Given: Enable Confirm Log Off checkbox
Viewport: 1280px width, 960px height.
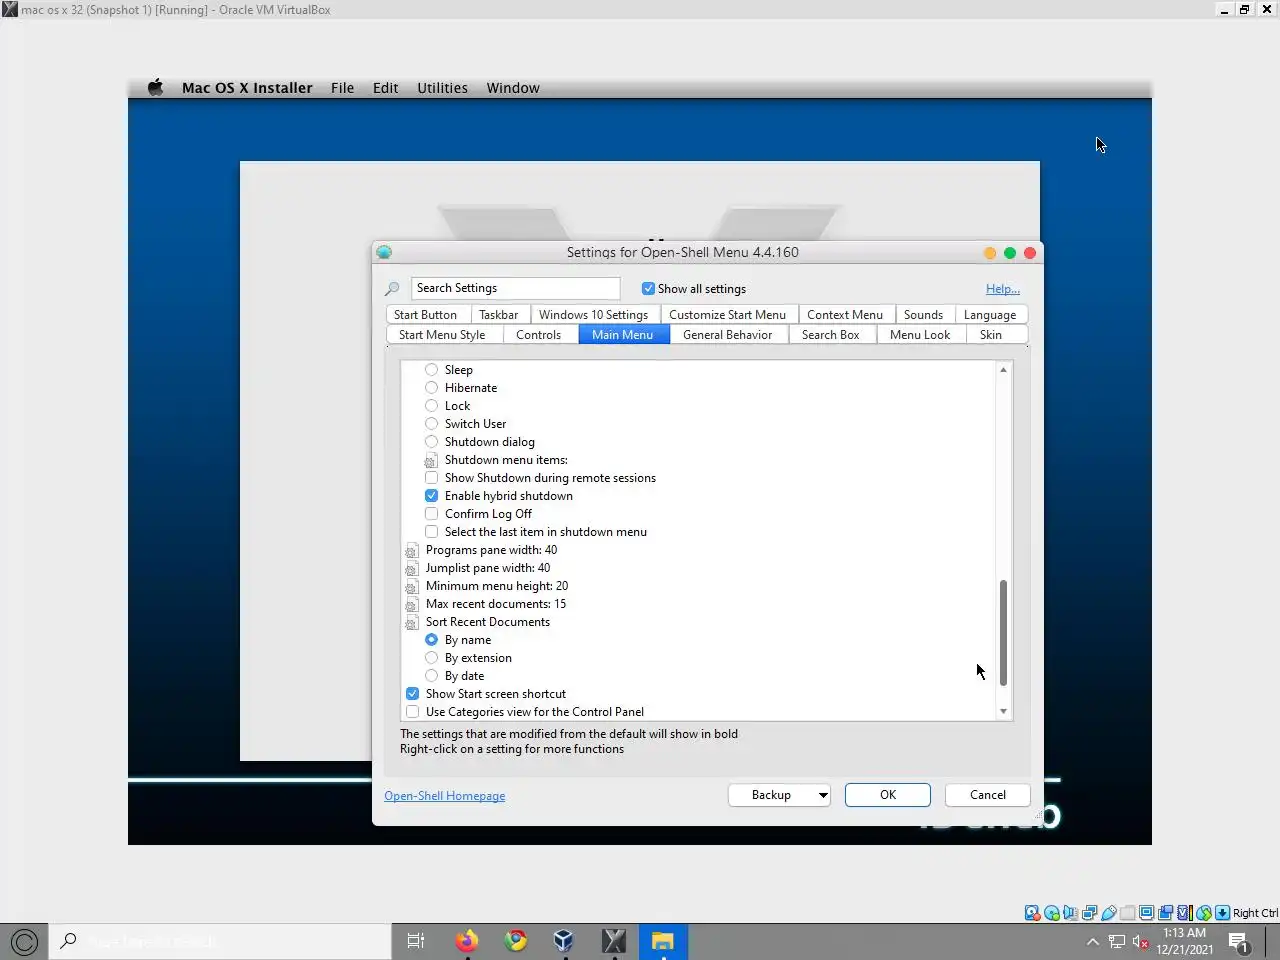Looking at the screenshot, I should [x=431, y=514].
